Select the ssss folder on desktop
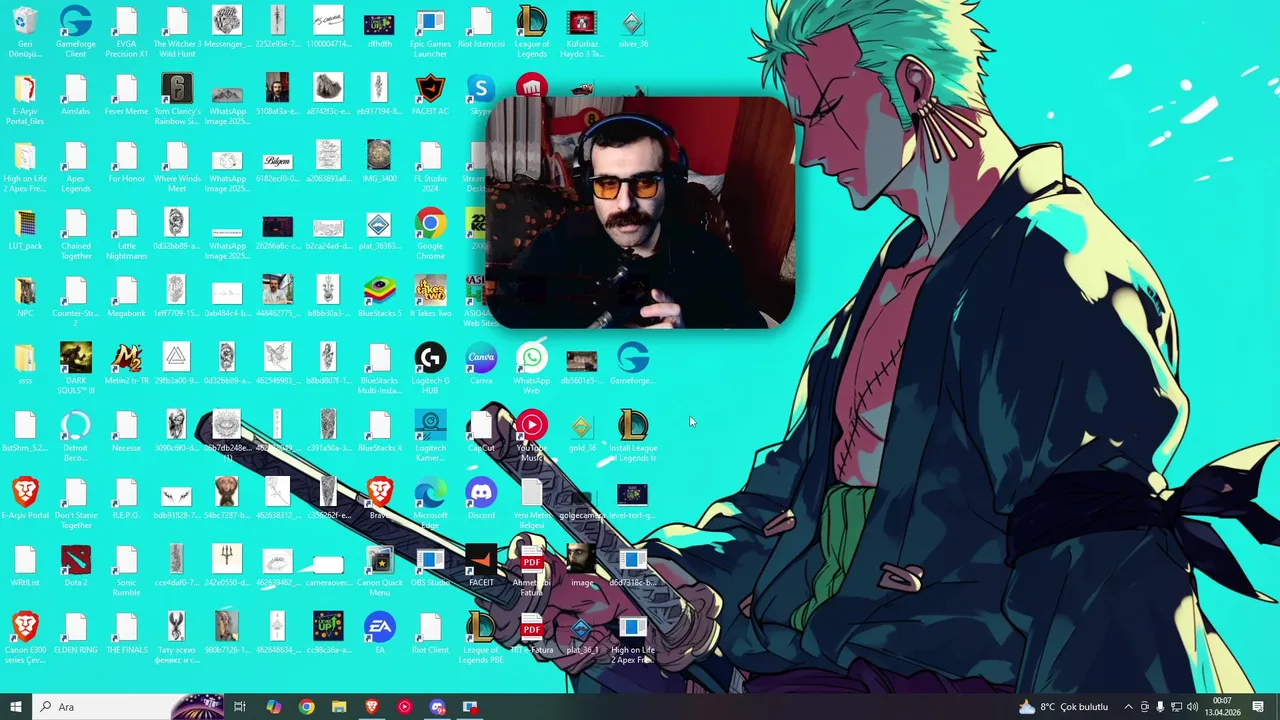Screen dimensions: 1280x720 [x=25, y=363]
